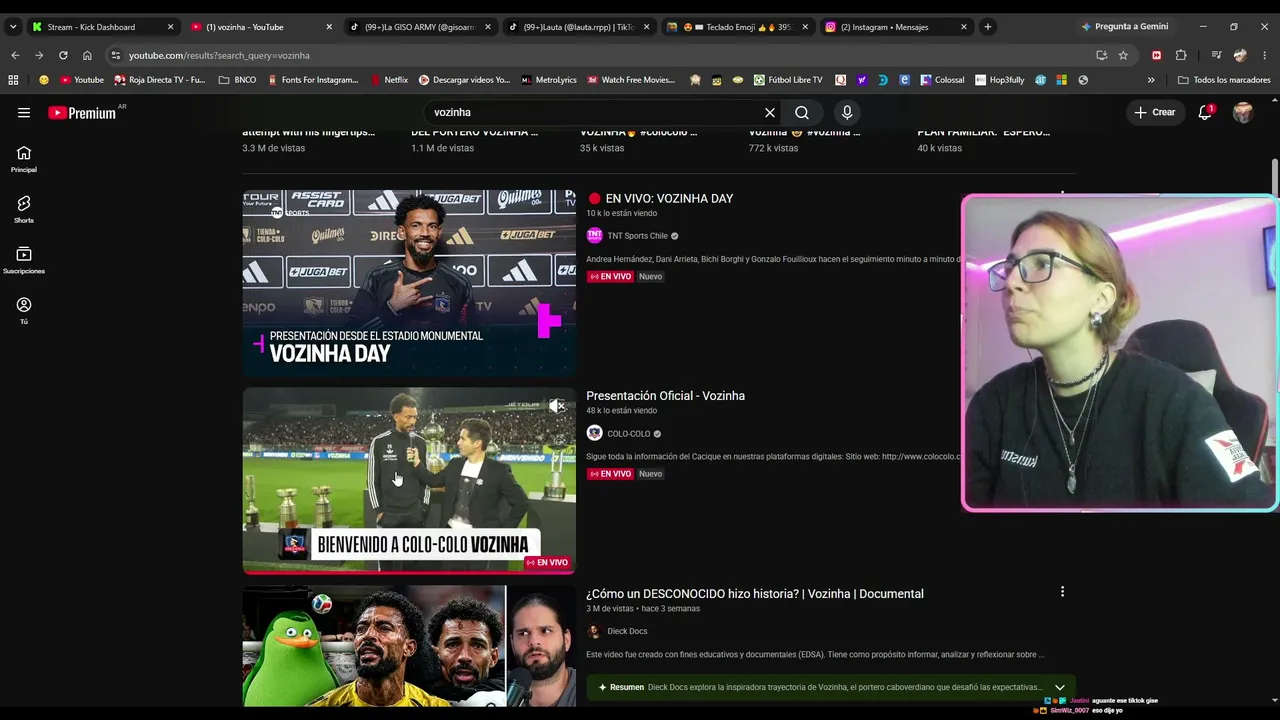1280x720 pixels.
Task: Open the Hop3fully bookmark
Action: [999, 80]
